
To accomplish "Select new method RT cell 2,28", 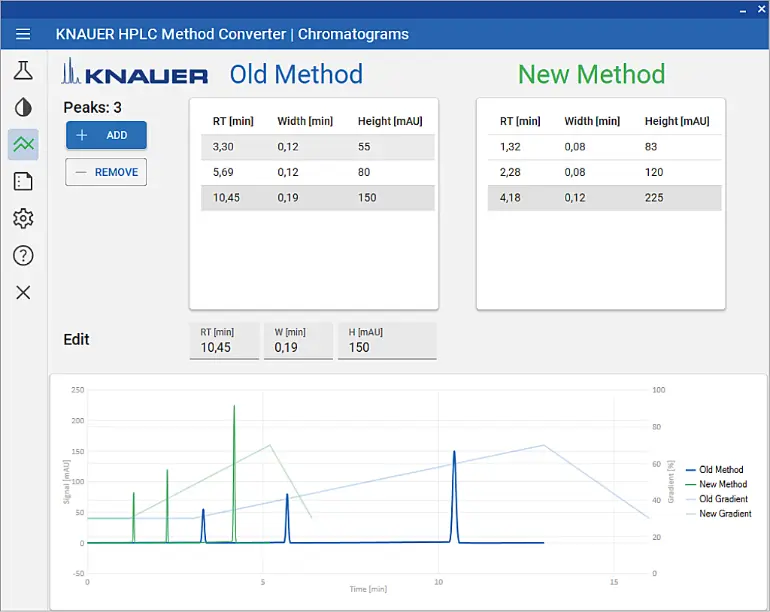I will click(x=510, y=172).
